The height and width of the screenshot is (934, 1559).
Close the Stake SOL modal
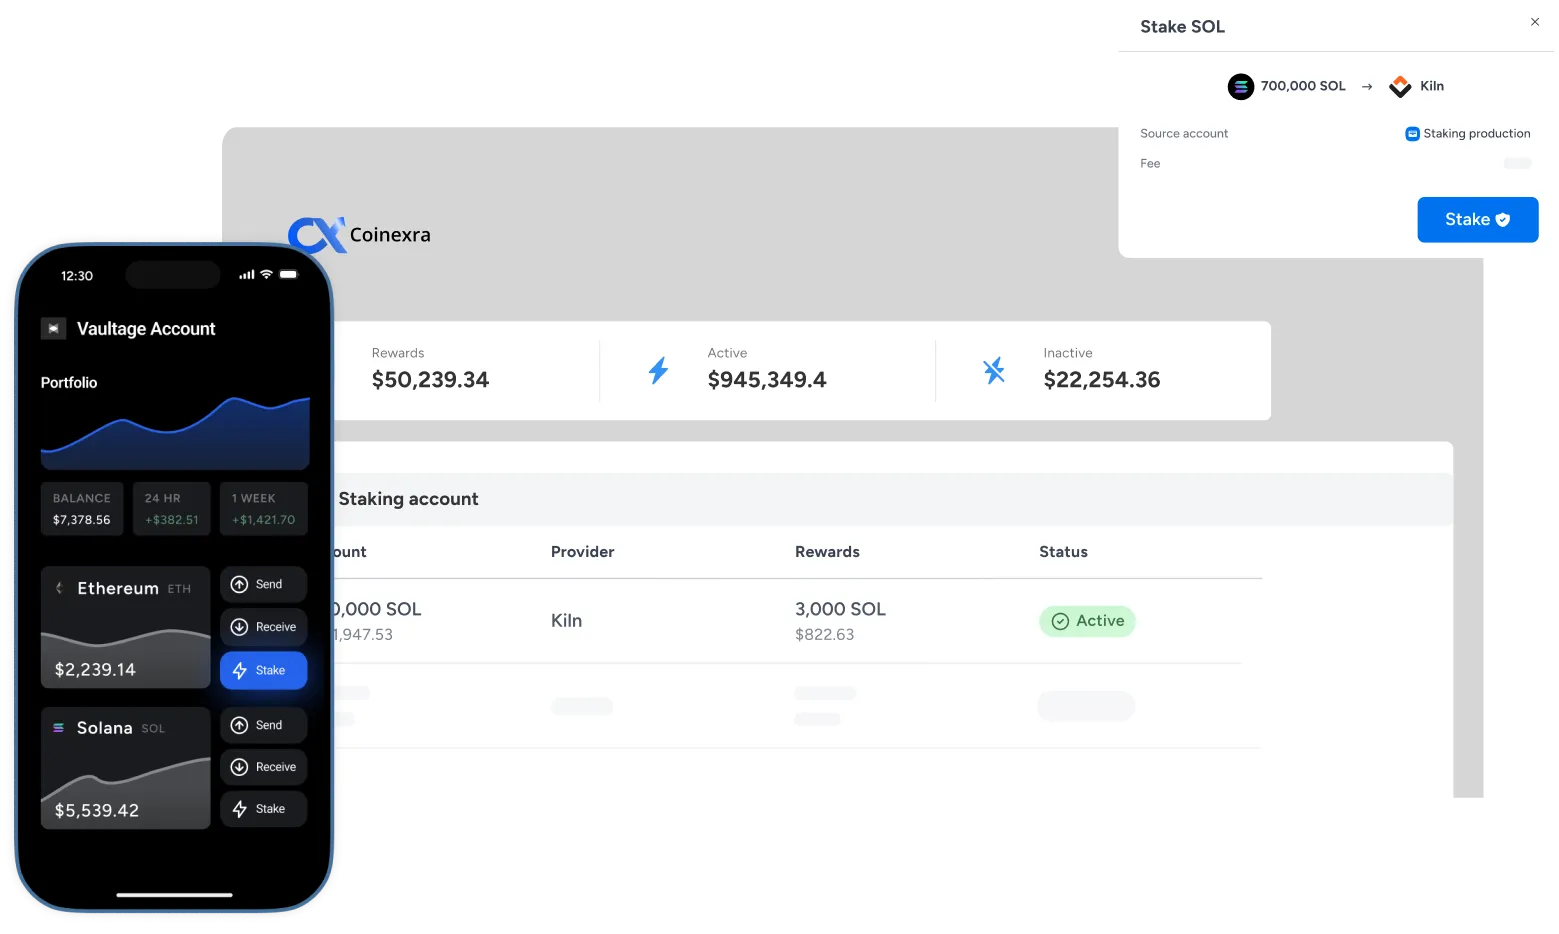point(1534,21)
